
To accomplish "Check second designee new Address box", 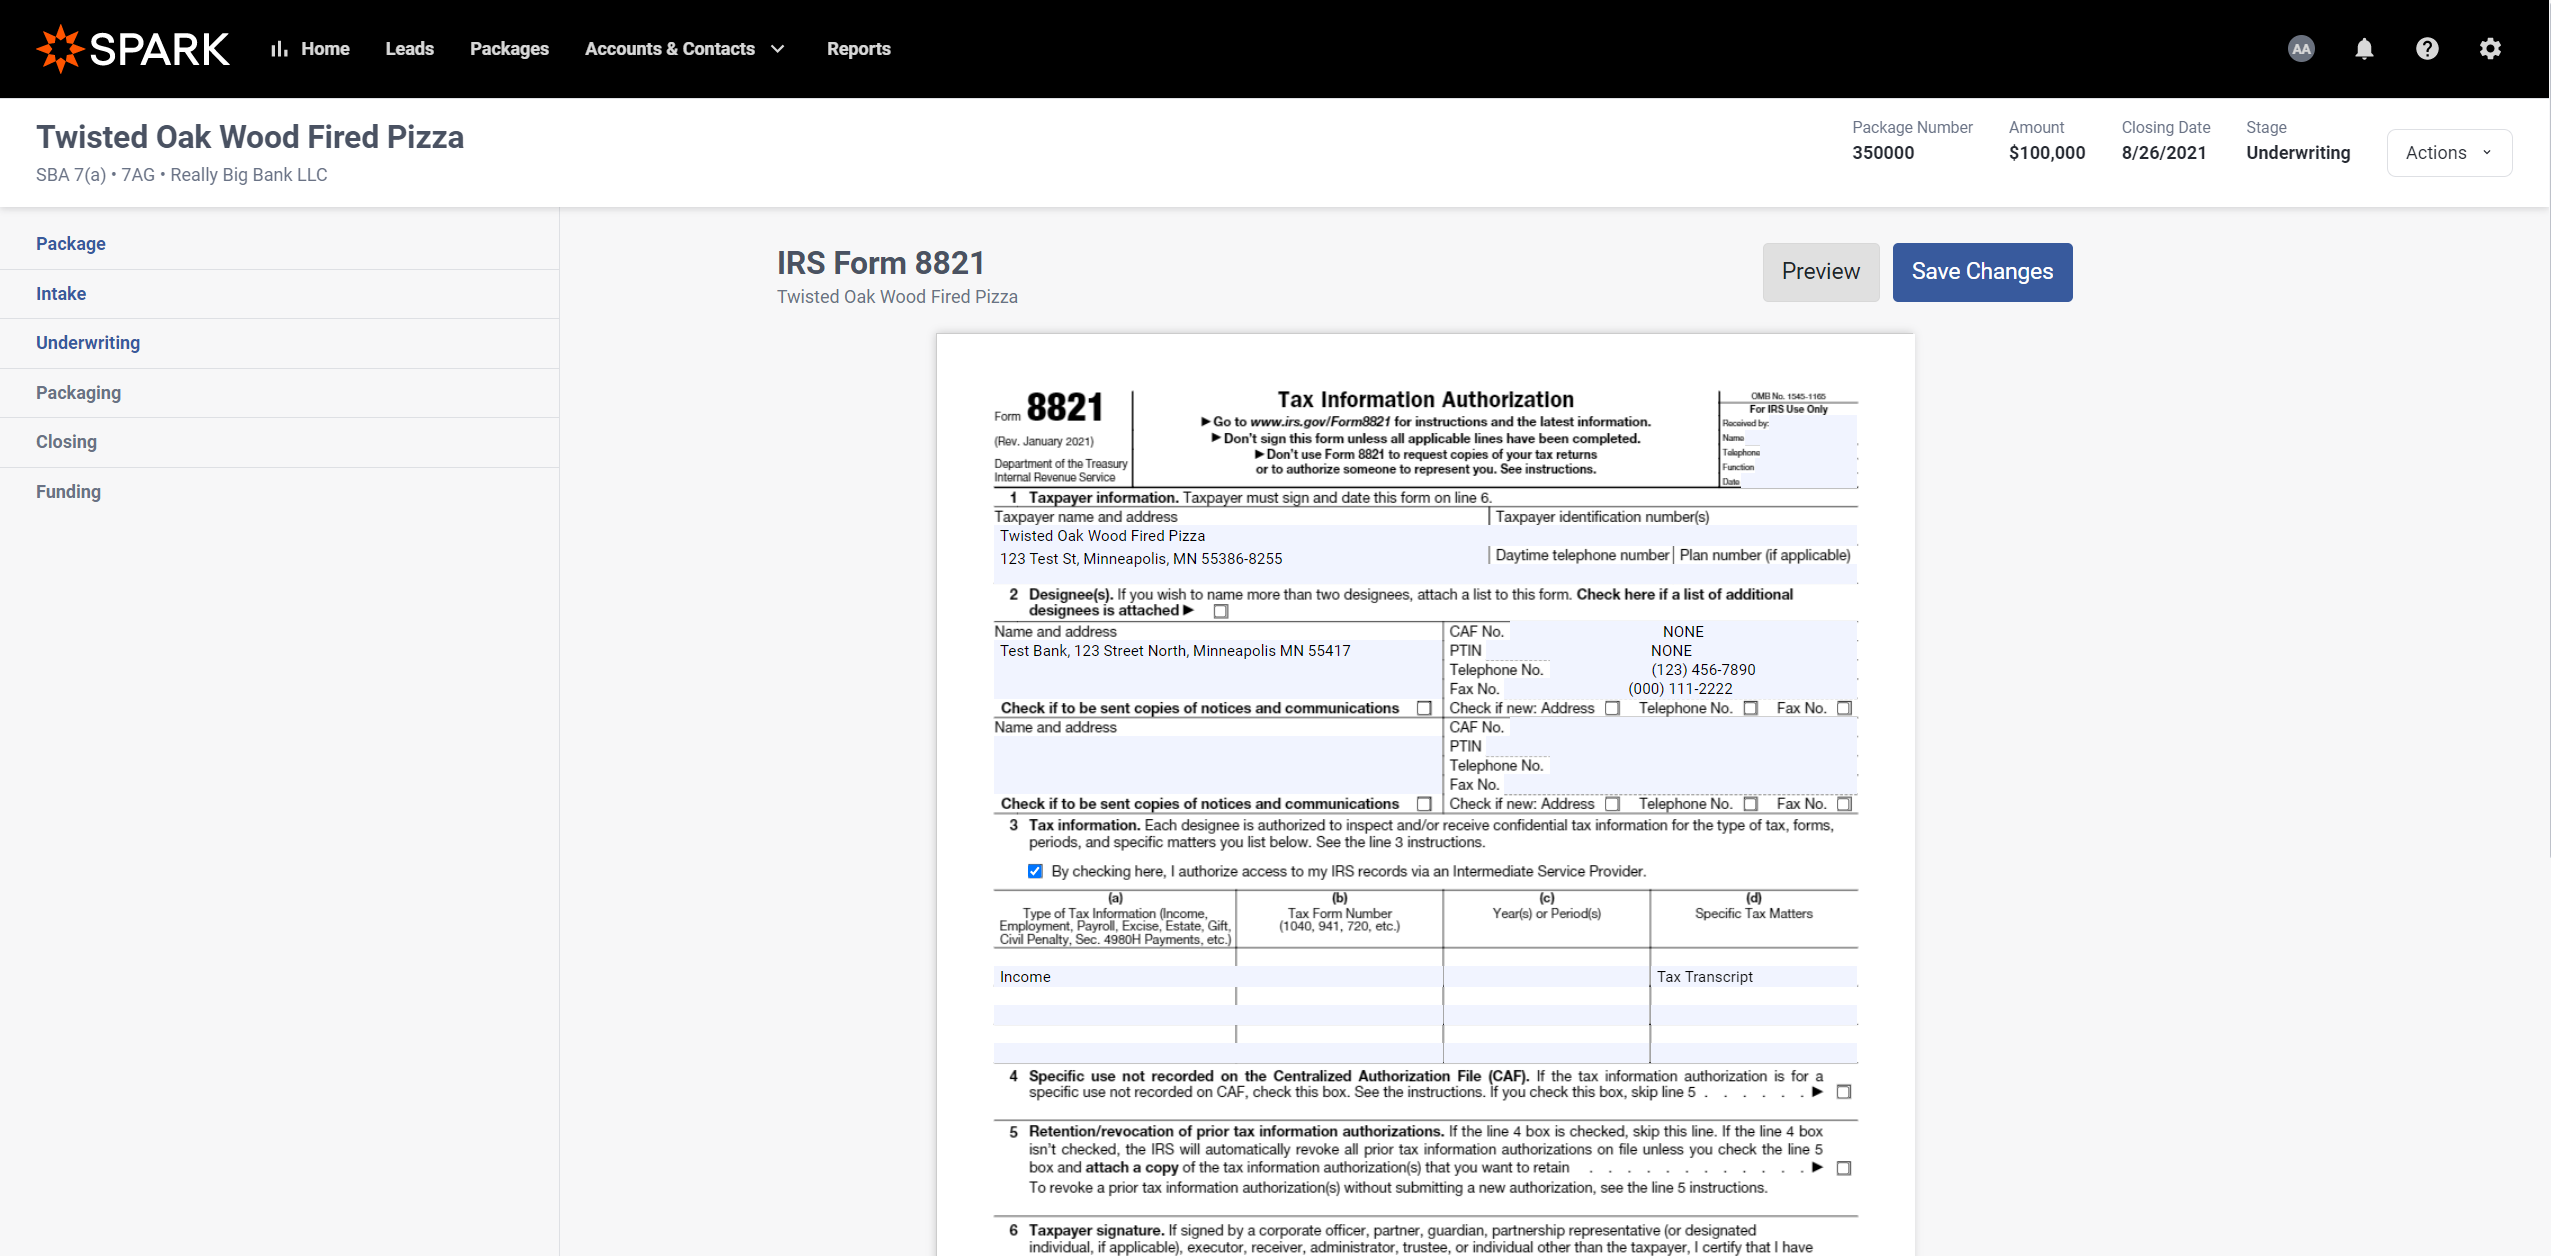I will coord(1612,804).
